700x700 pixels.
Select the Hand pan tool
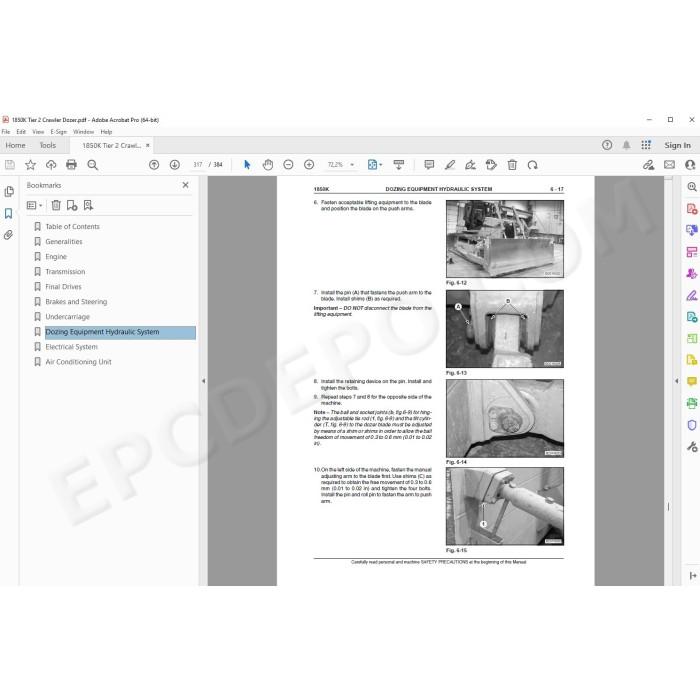(268, 165)
